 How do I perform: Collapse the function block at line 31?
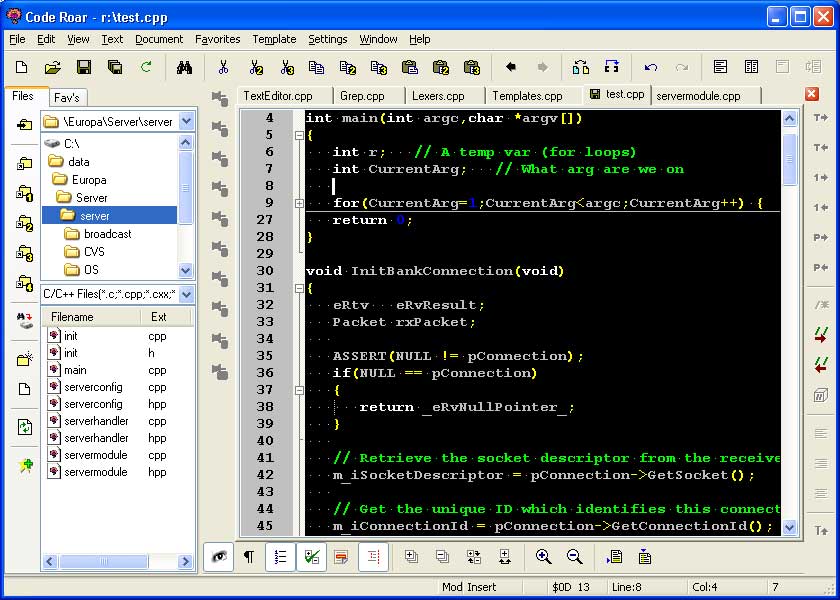[x=299, y=289]
